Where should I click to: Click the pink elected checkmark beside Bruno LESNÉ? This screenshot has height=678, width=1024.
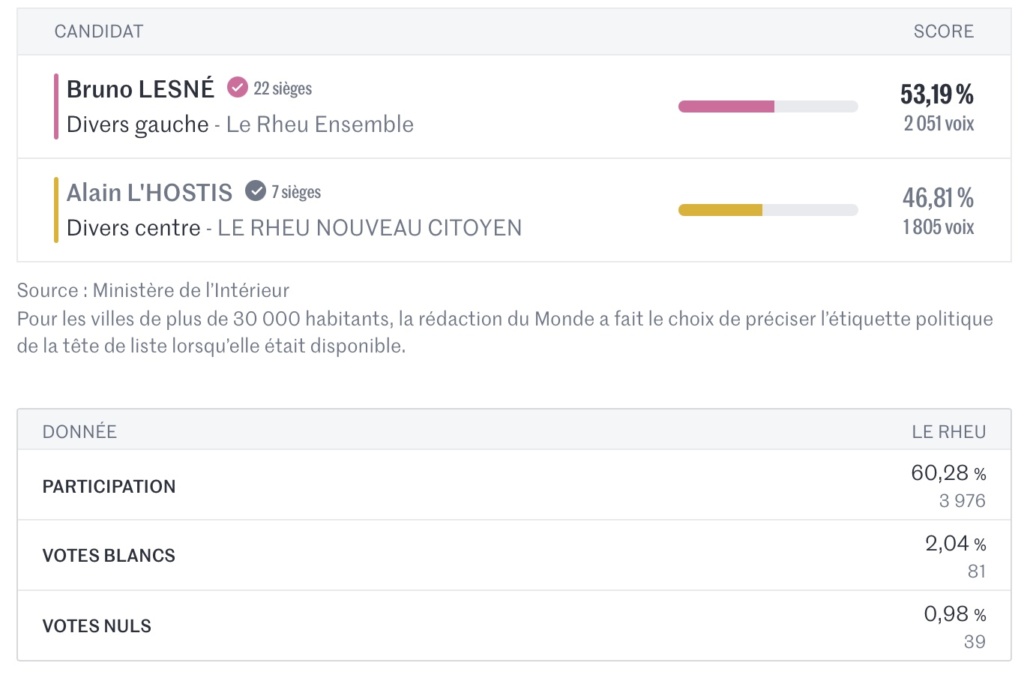(x=237, y=88)
